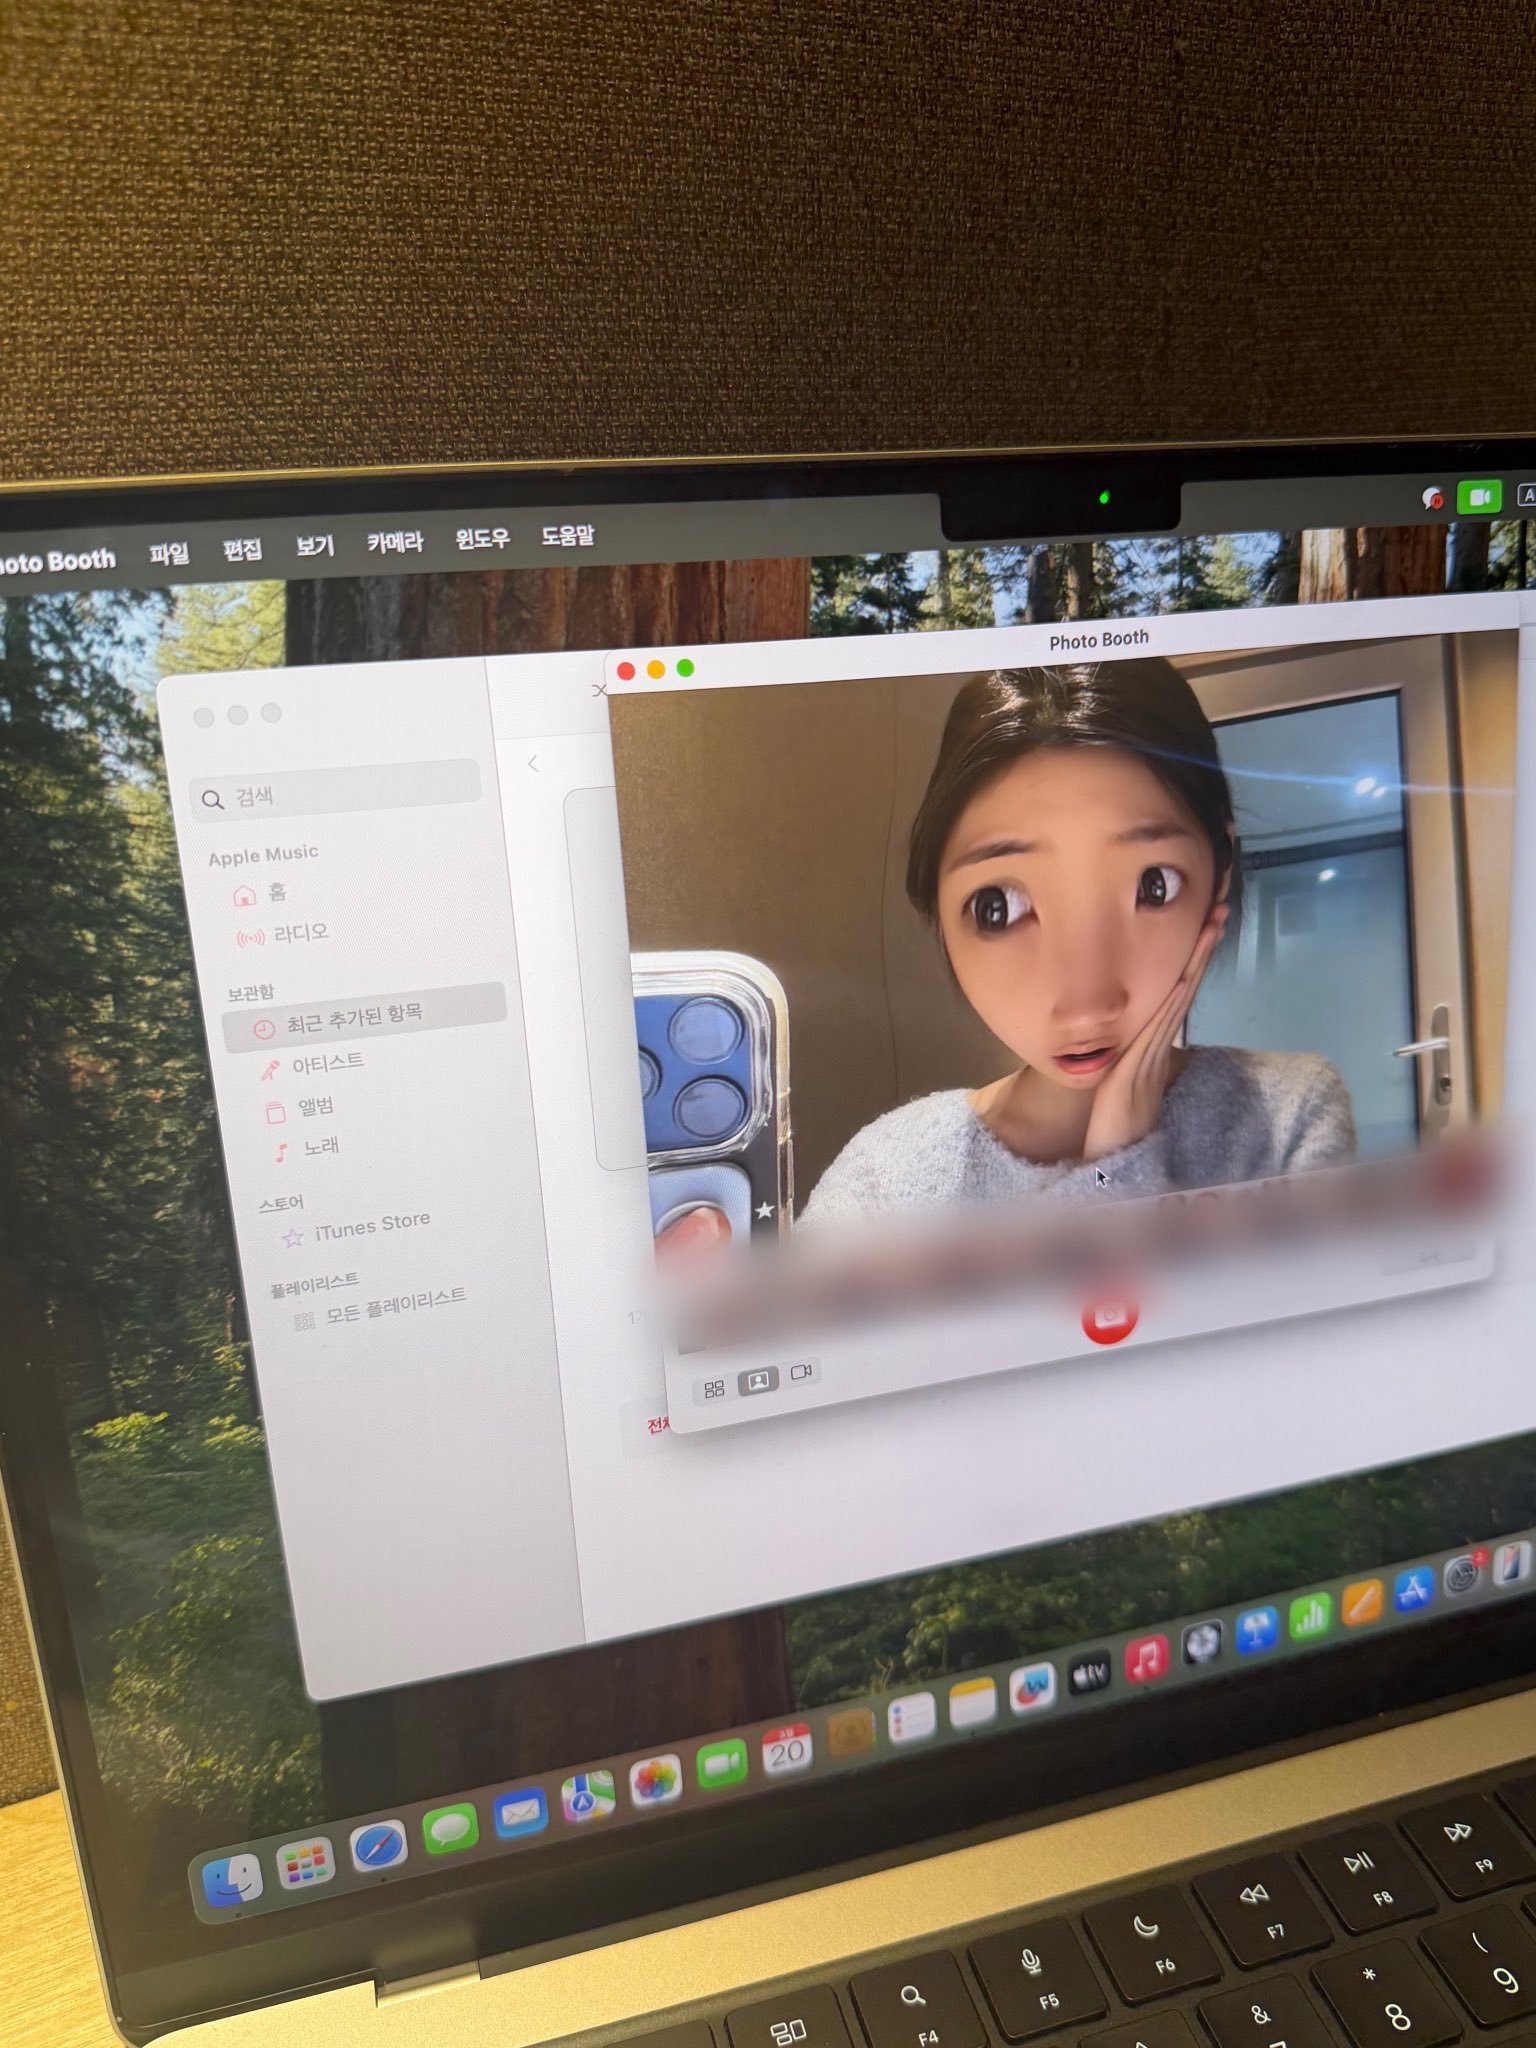The width and height of the screenshot is (1536, 2048).
Task: Open 앨범 in Music library
Action: point(299,1107)
